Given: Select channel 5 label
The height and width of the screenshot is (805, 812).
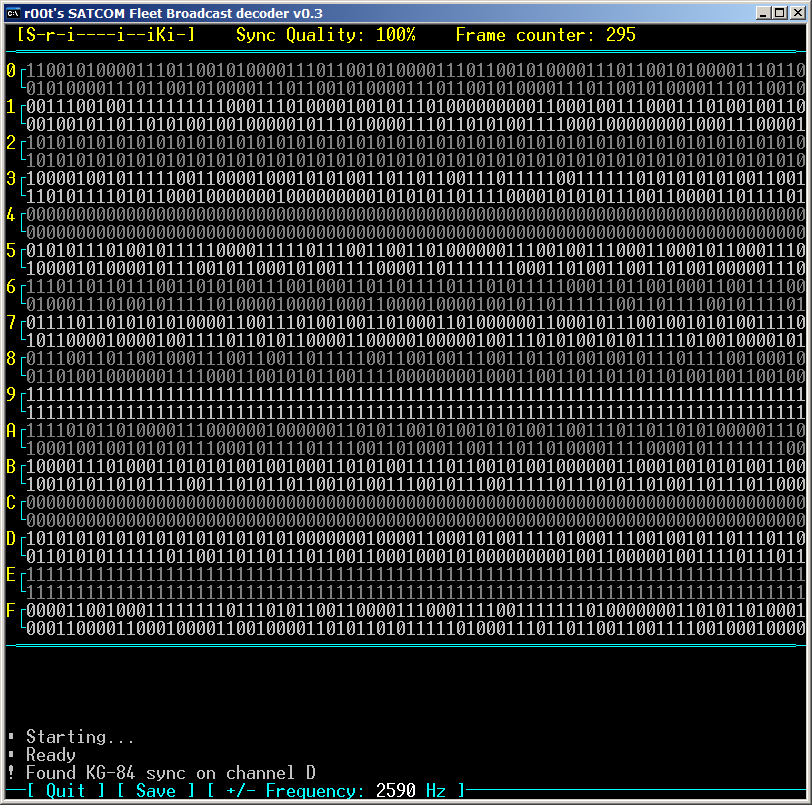Looking at the screenshot, I should (11, 251).
